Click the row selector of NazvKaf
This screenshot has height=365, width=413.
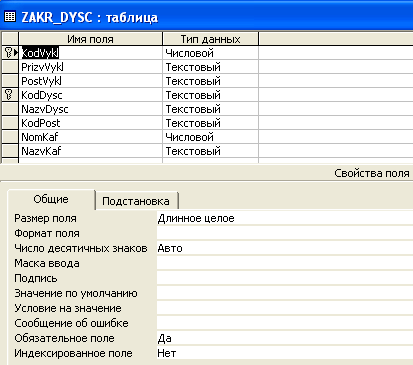(x=10, y=151)
